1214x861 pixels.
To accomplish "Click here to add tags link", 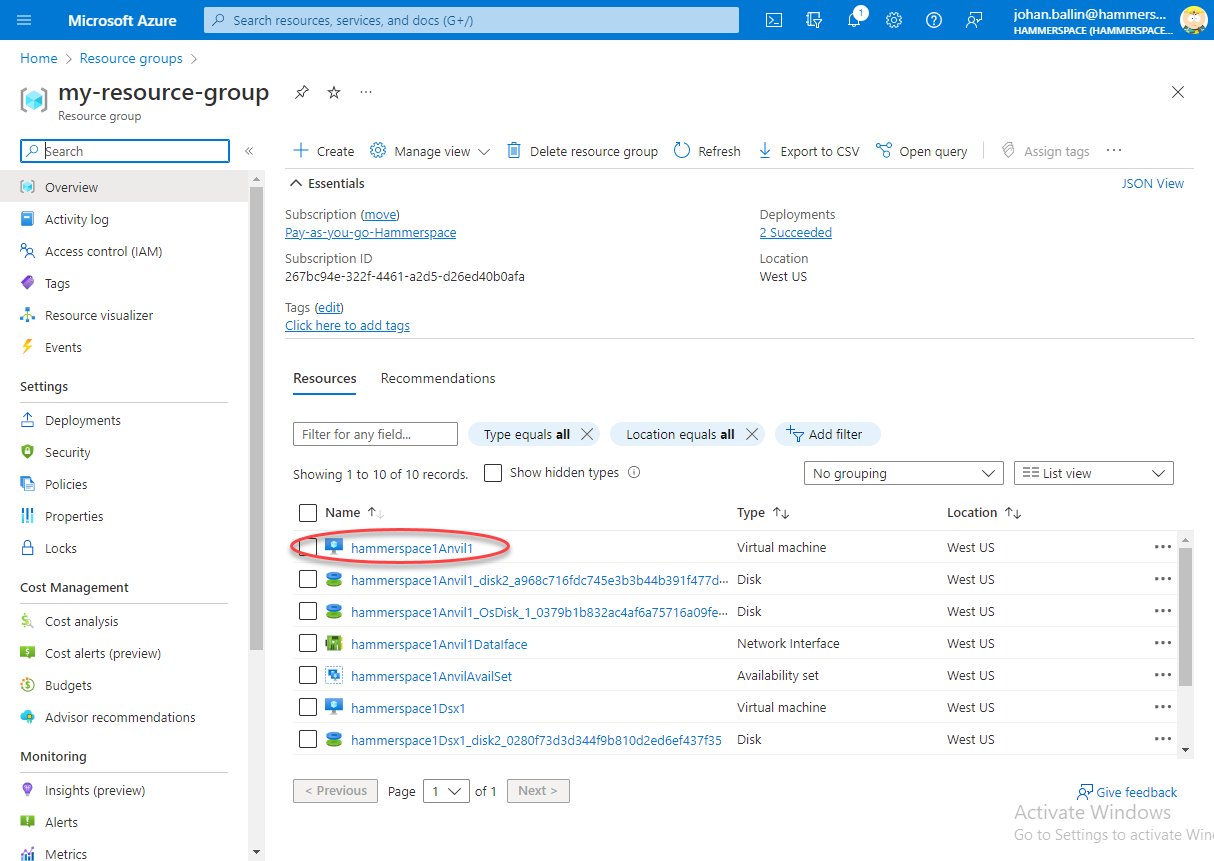I will pos(347,325).
